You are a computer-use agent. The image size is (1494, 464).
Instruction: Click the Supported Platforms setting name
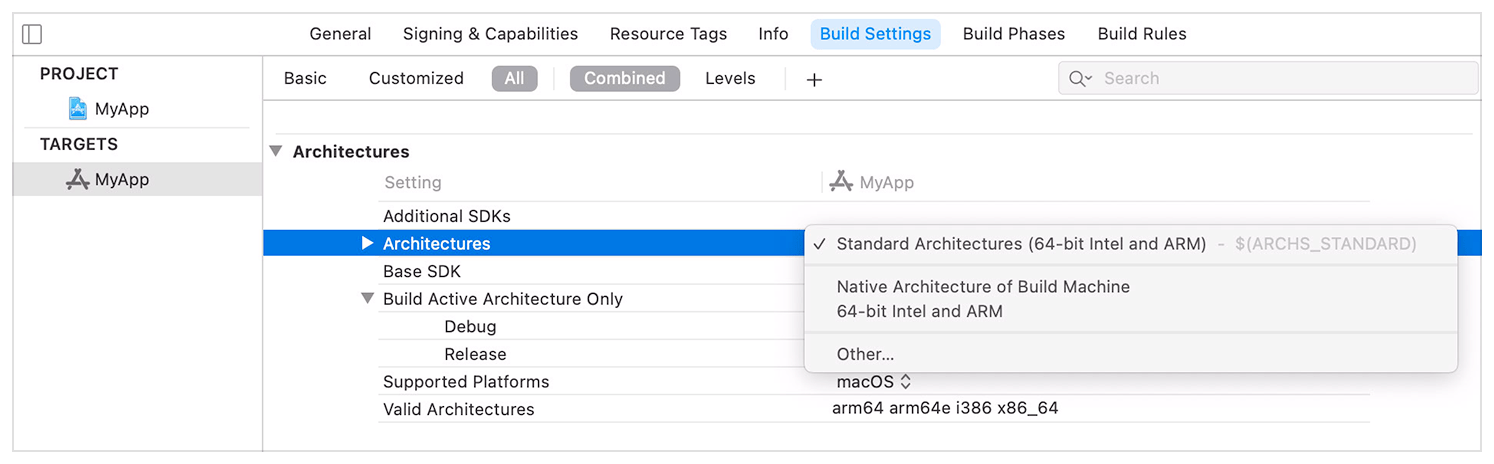466,382
